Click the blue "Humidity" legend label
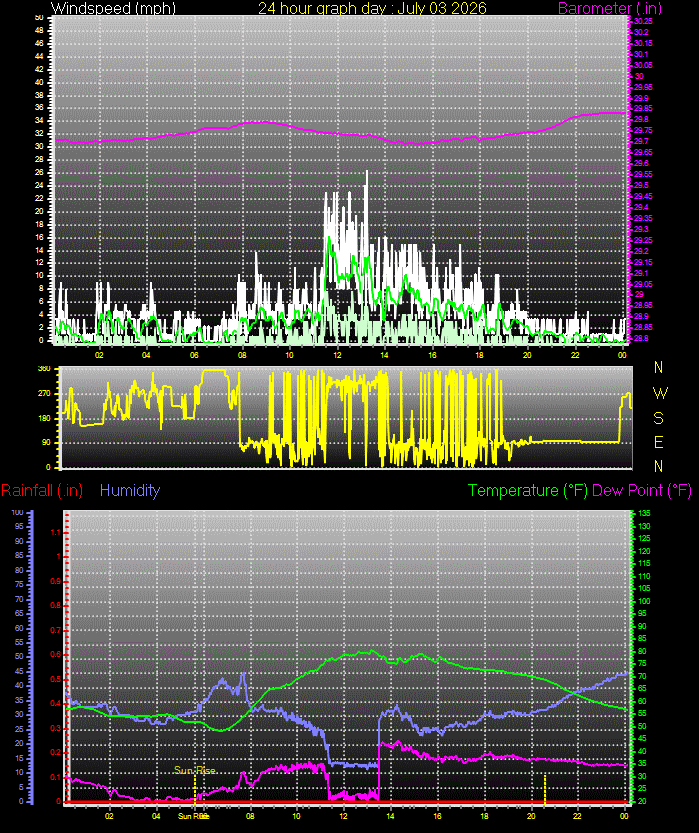Viewport: 699px width, 833px height. coord(130,490)
